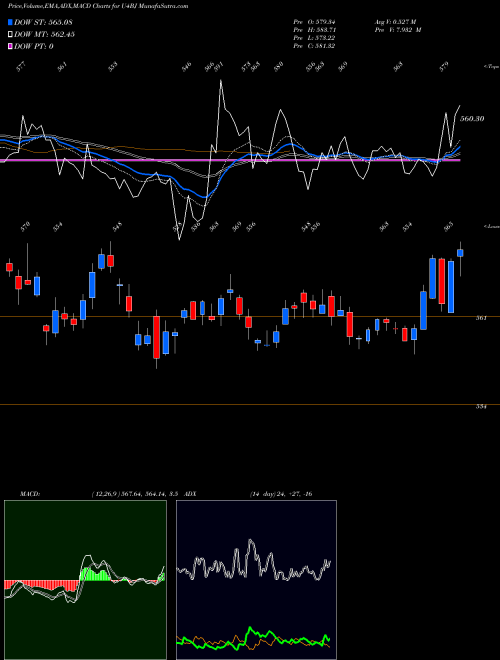Click the 560.30 price label on line chart
This screenshot has height=660, width=500.
(x=472, y=119)
